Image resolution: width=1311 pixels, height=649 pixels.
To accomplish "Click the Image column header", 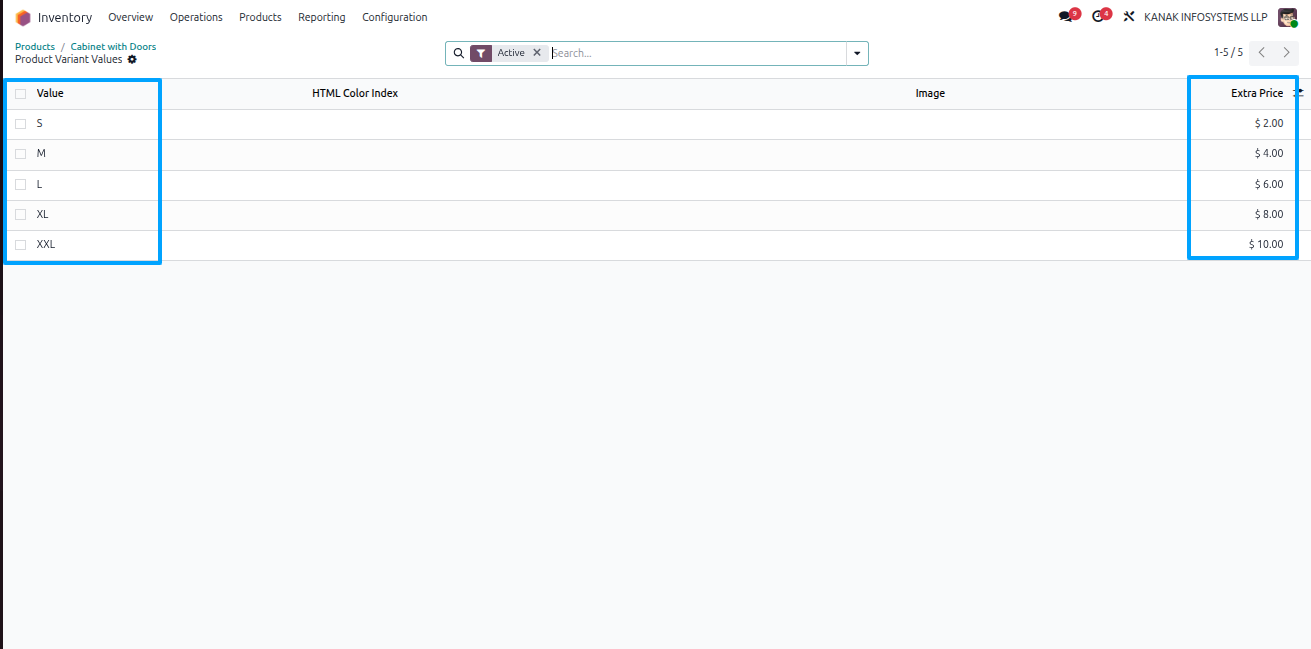I will click(x=930, y=93).
